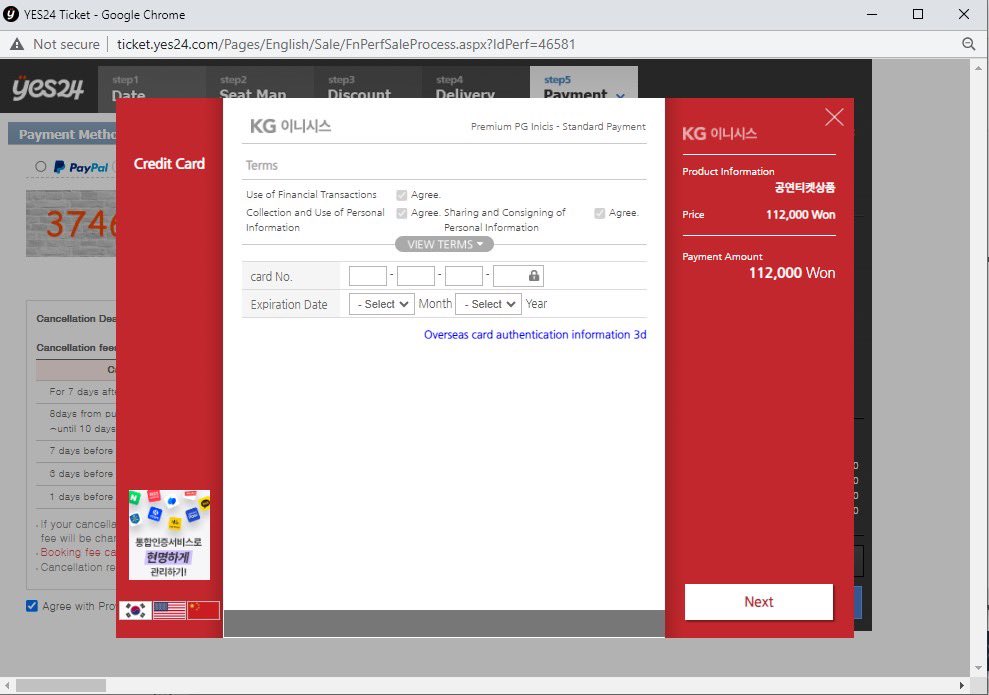Close the KG Inicis payment popup
The image size is (989, 695).
(x=834, y=117)
